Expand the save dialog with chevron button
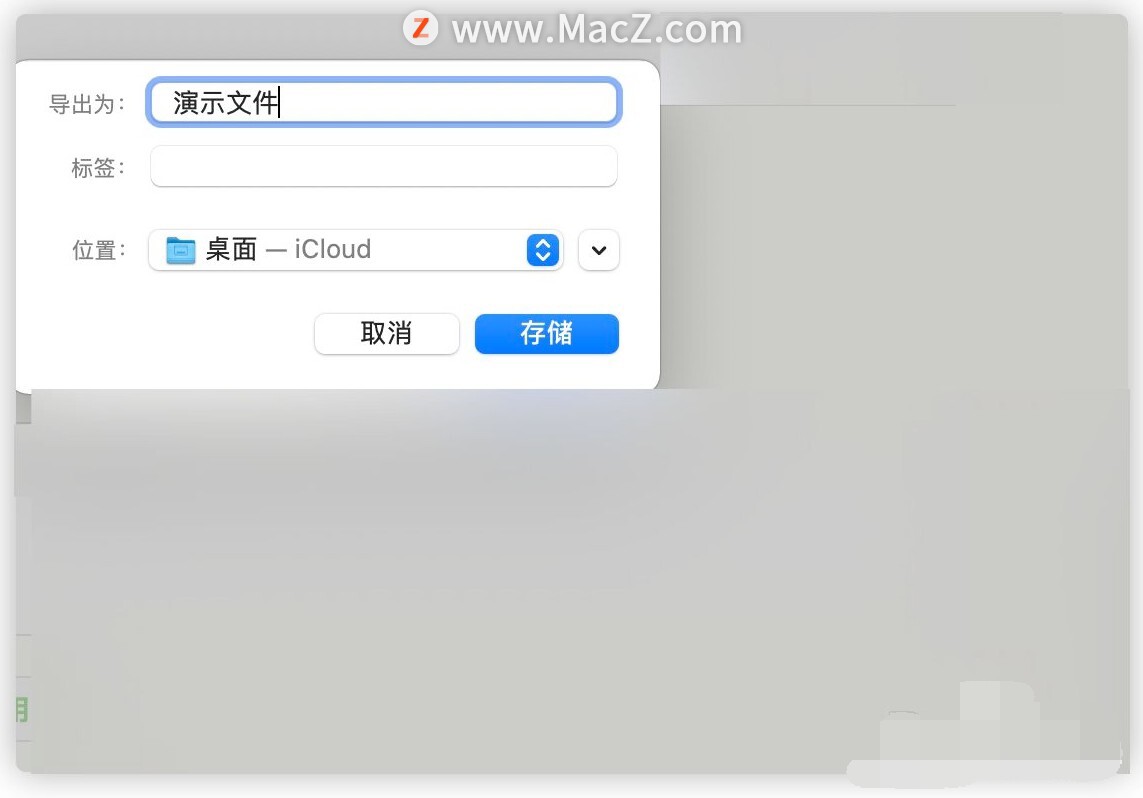Viewport: 1143px width, 798px height. 598,250
